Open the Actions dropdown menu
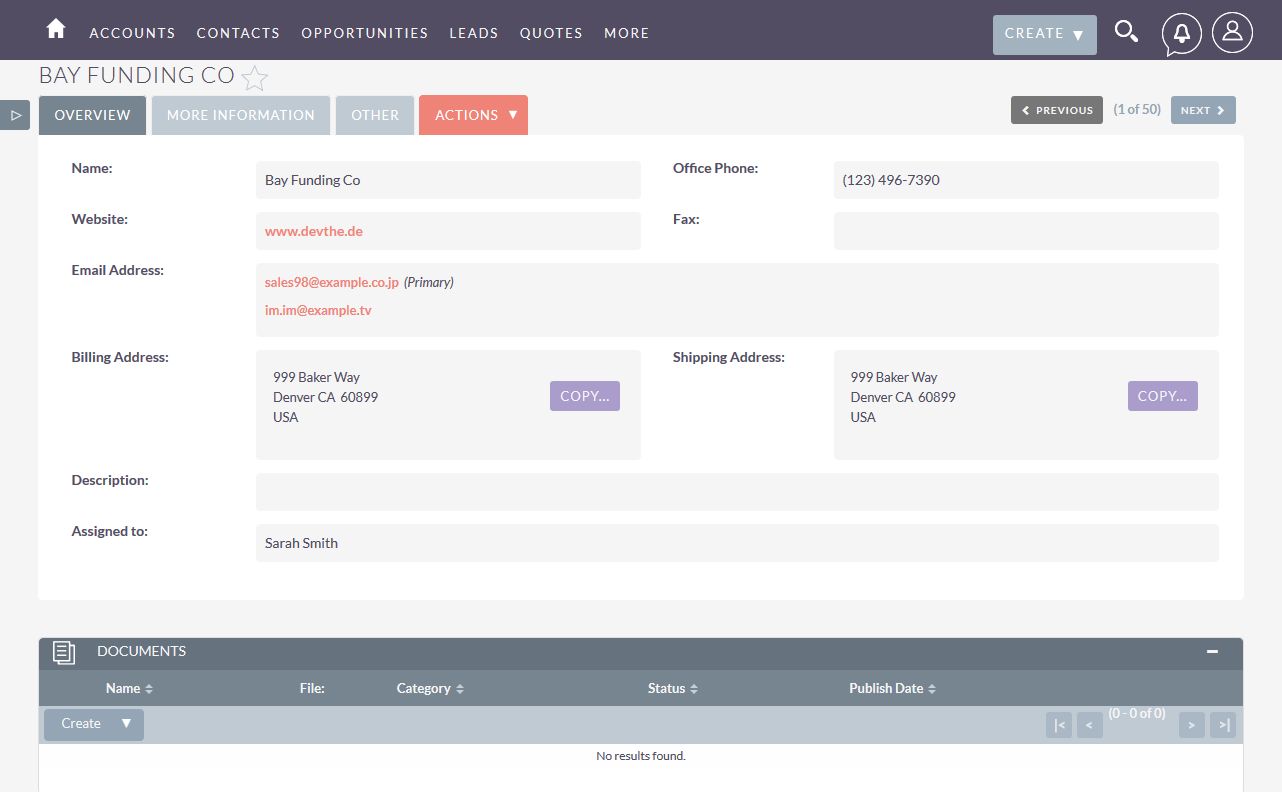 473,115
